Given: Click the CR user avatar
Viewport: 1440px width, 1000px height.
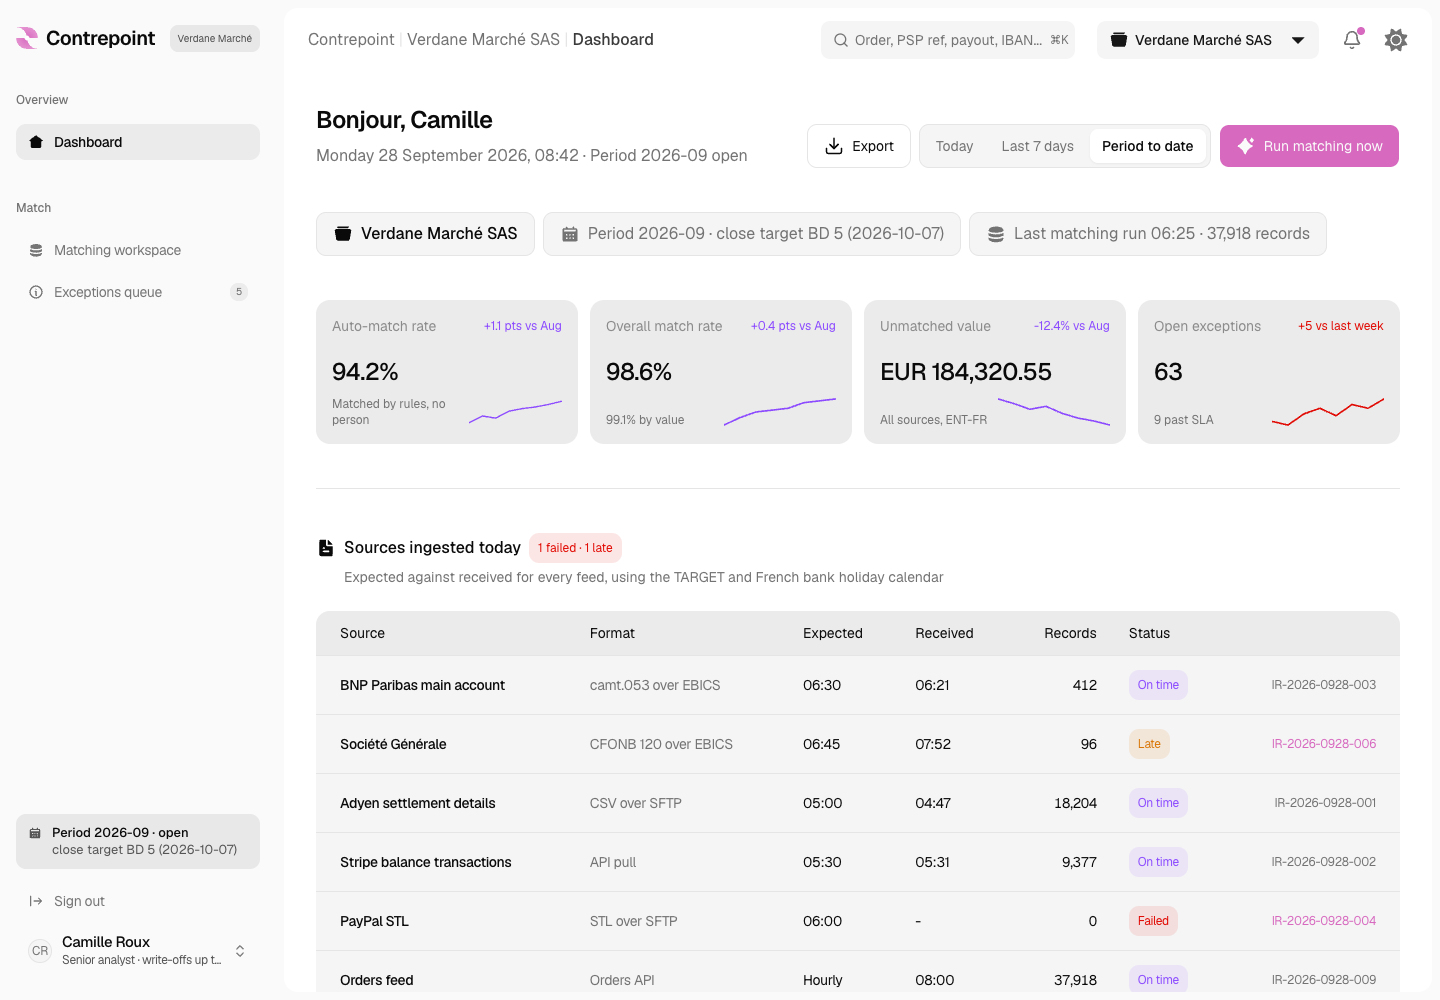Looking at the screenshot, I should coord(40,951).
